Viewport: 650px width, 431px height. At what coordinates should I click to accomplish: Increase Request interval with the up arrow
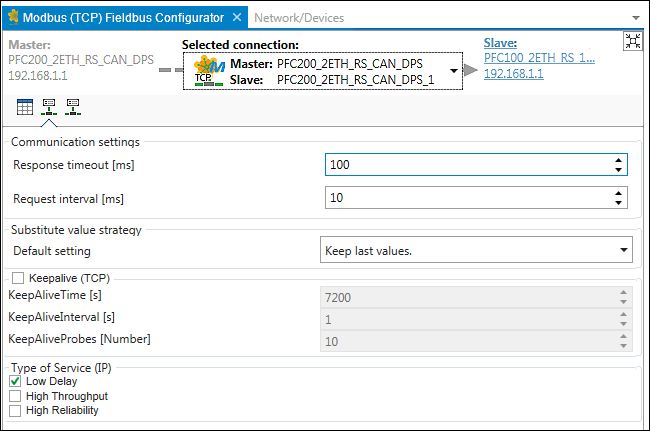point(618,194)
